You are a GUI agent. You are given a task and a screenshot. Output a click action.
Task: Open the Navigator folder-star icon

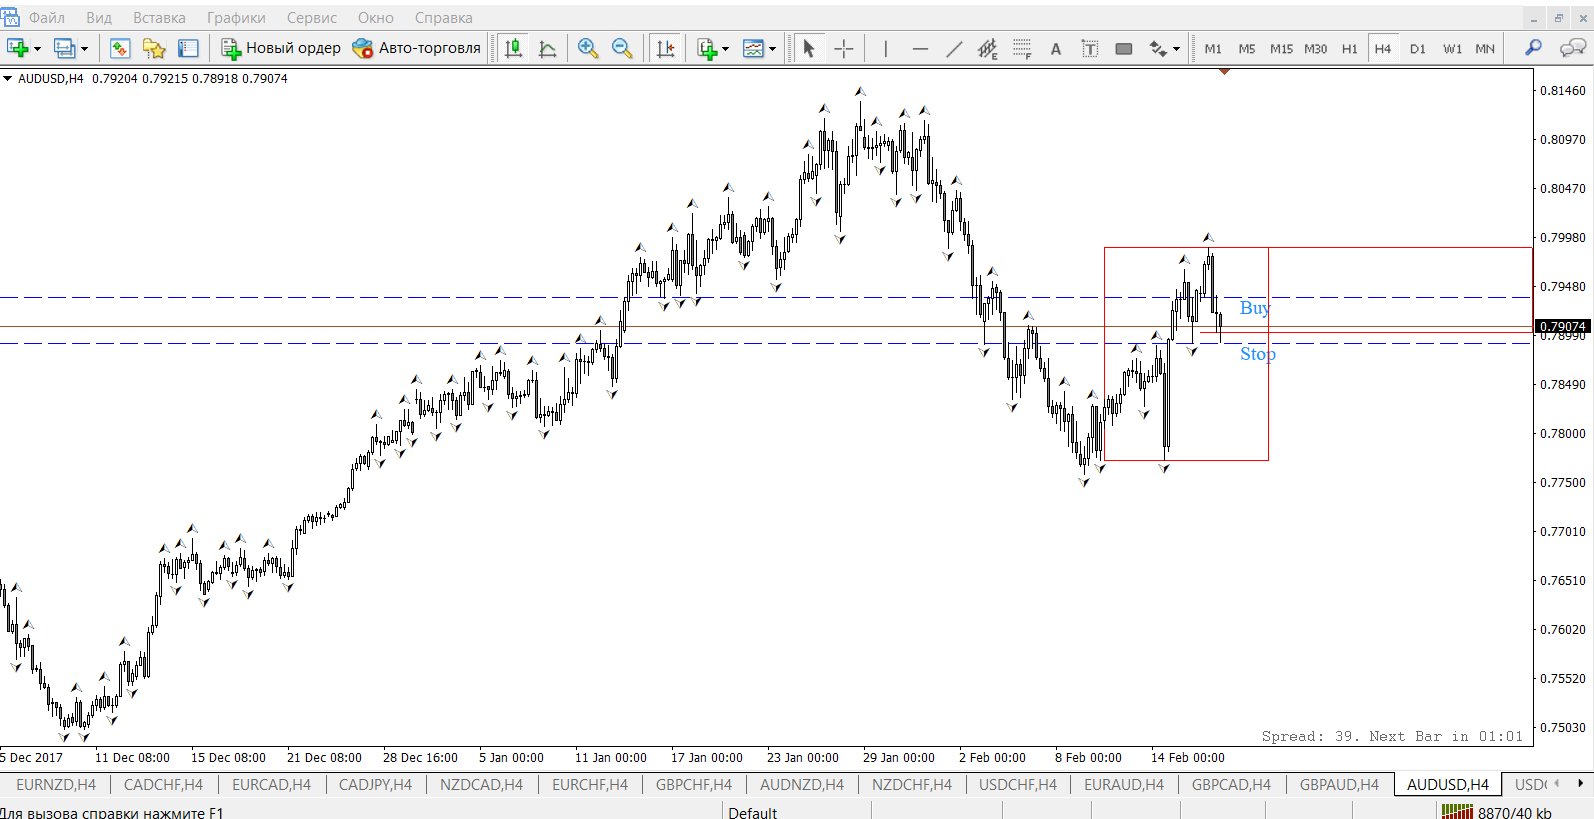click(154, 48)
